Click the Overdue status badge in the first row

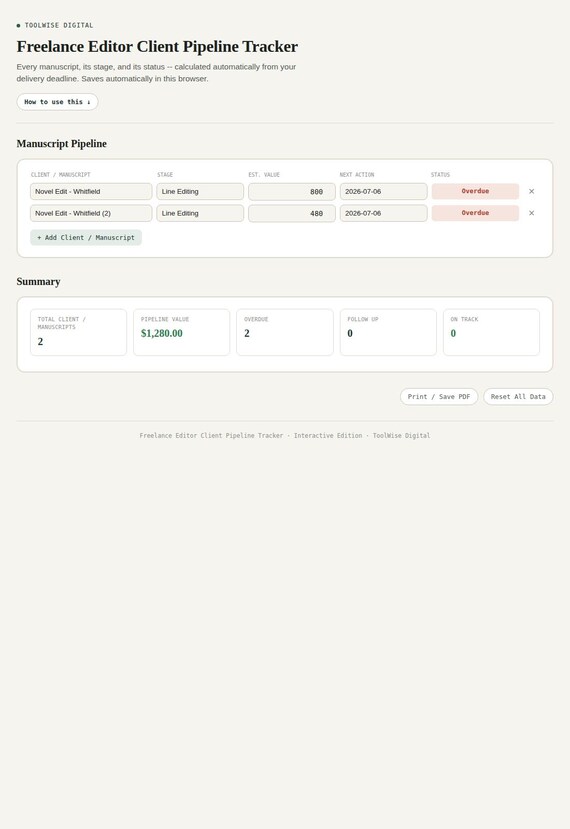[x=475, y=191]
